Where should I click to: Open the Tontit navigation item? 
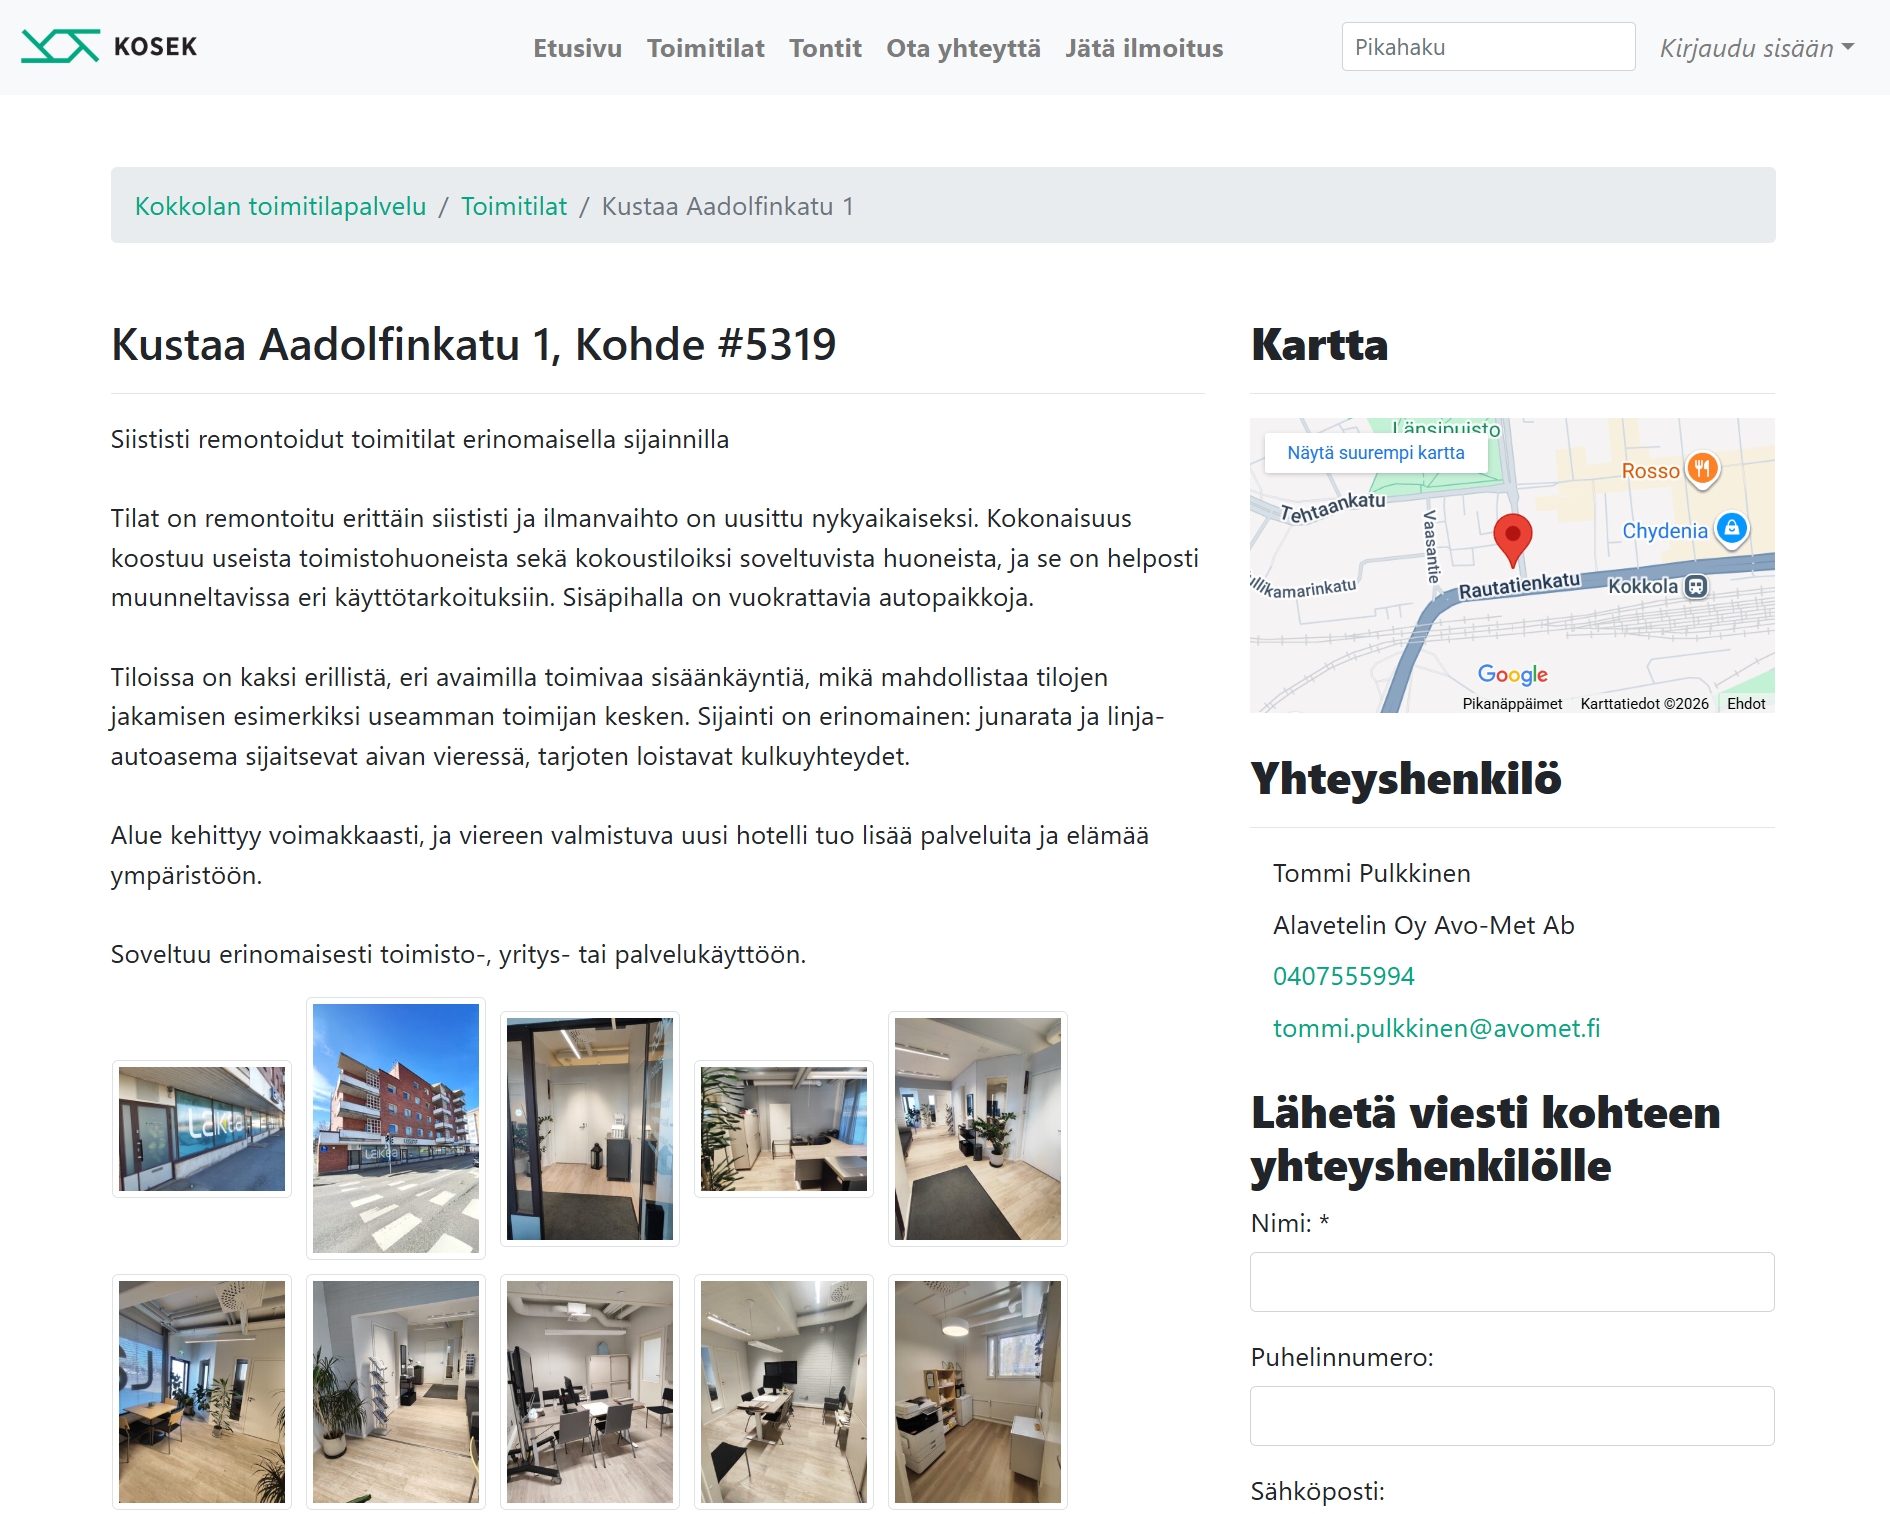click(x=825, y=48)
